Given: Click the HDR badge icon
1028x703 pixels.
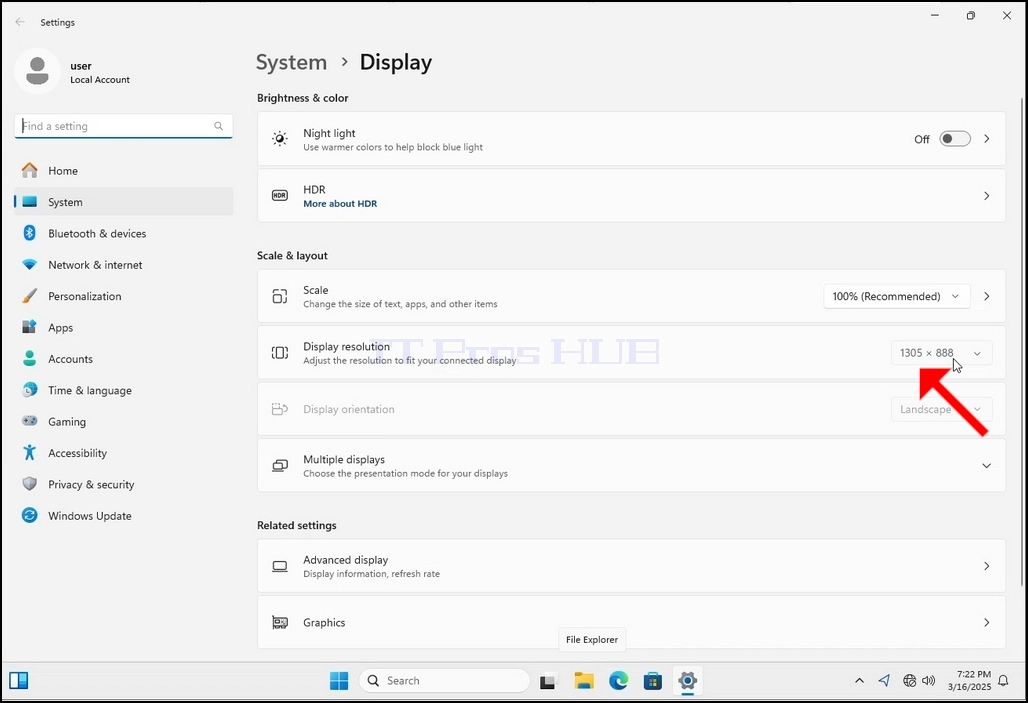Looking at the screenshot, I should pos(280,195).
